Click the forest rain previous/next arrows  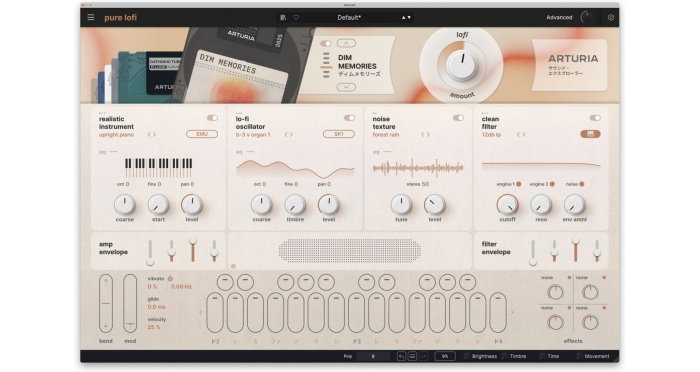coord(425,134)
